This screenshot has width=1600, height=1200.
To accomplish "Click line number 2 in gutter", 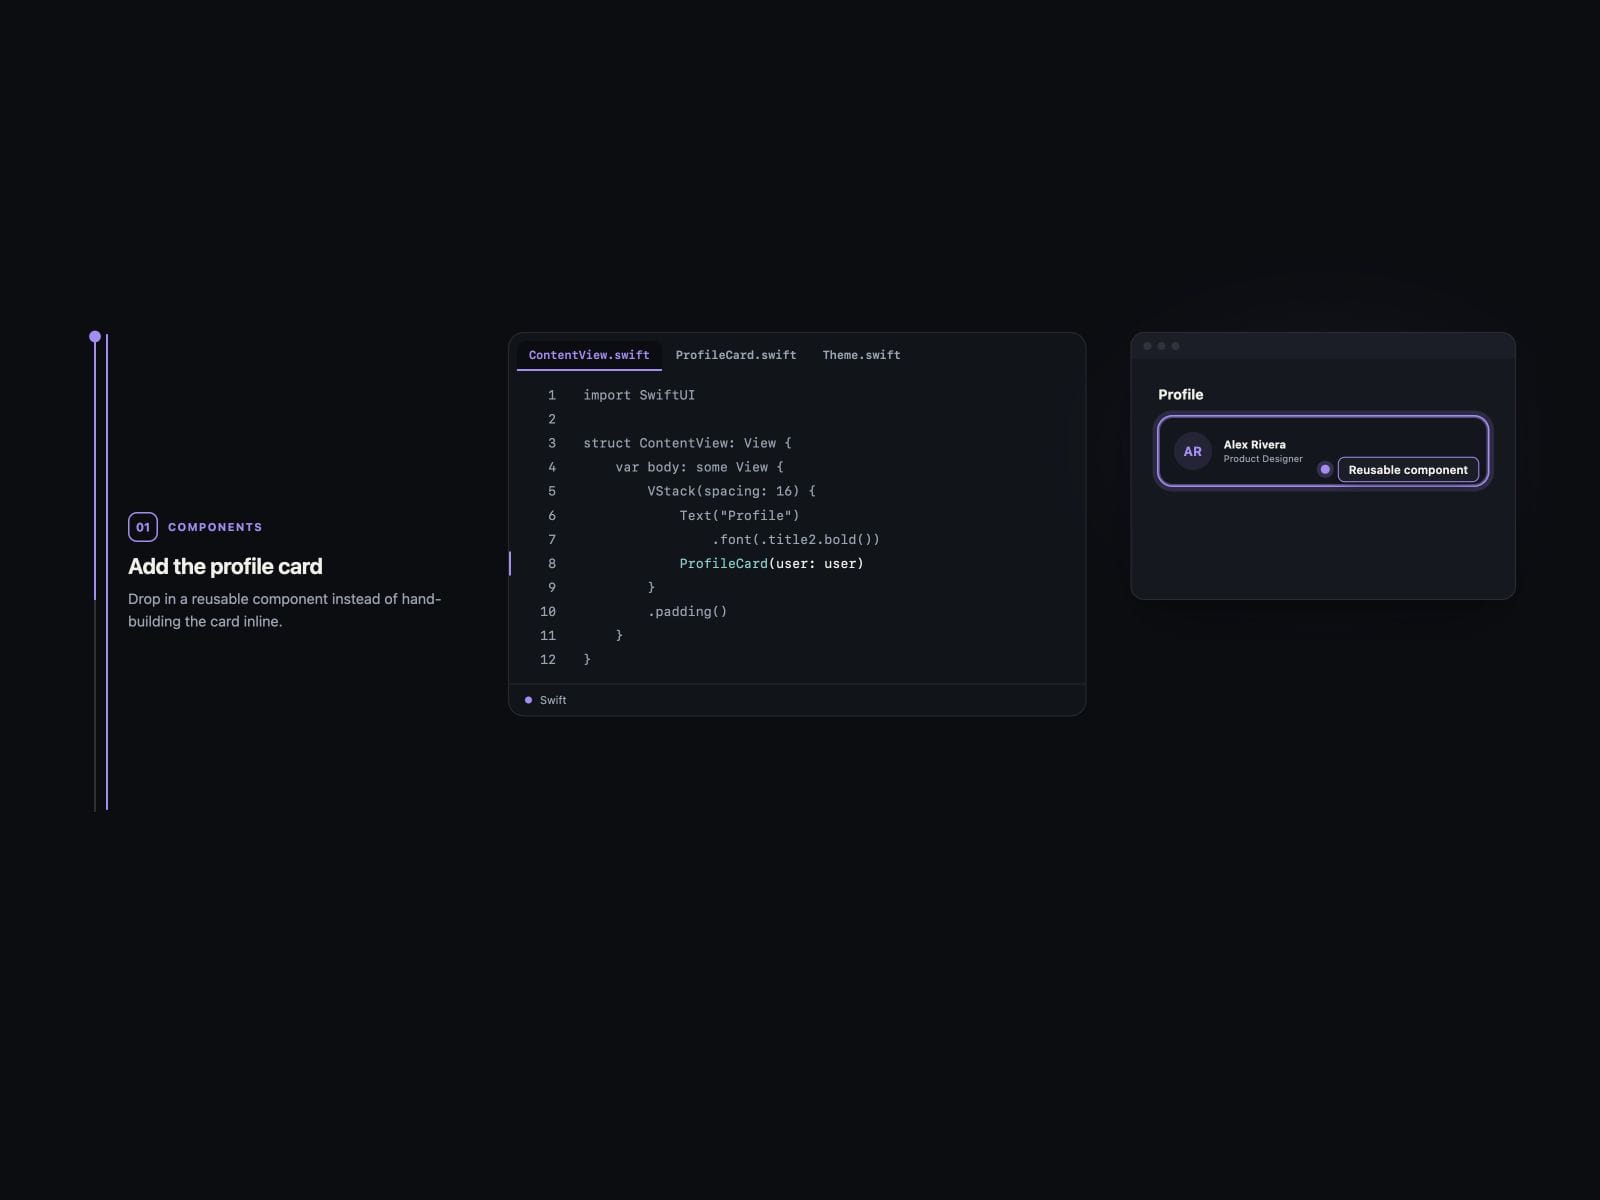I will 551,419.
